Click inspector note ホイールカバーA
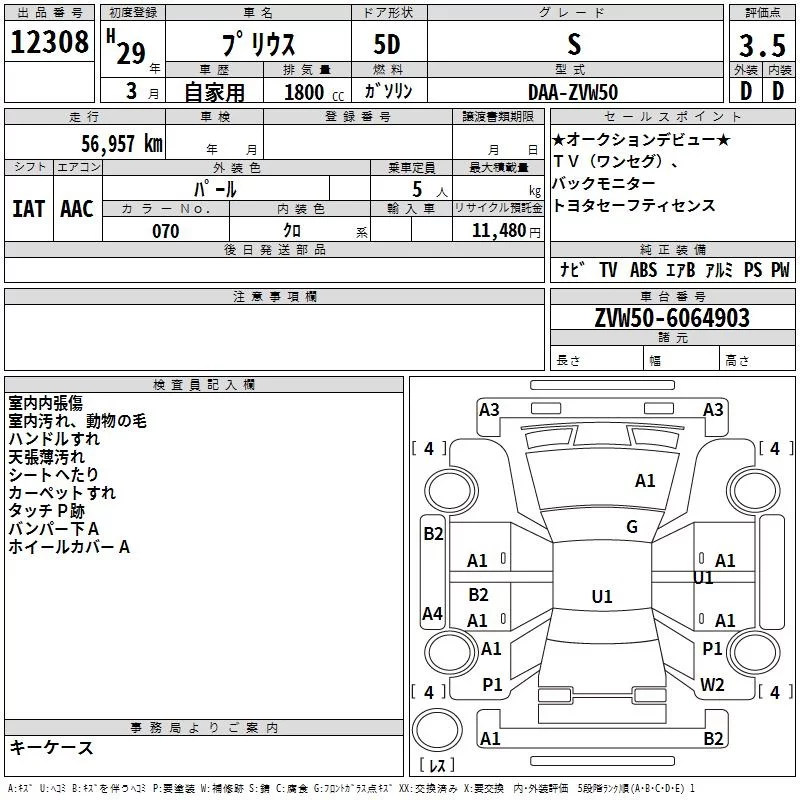This screenshot has width=800, height=800. pos(69,547)
